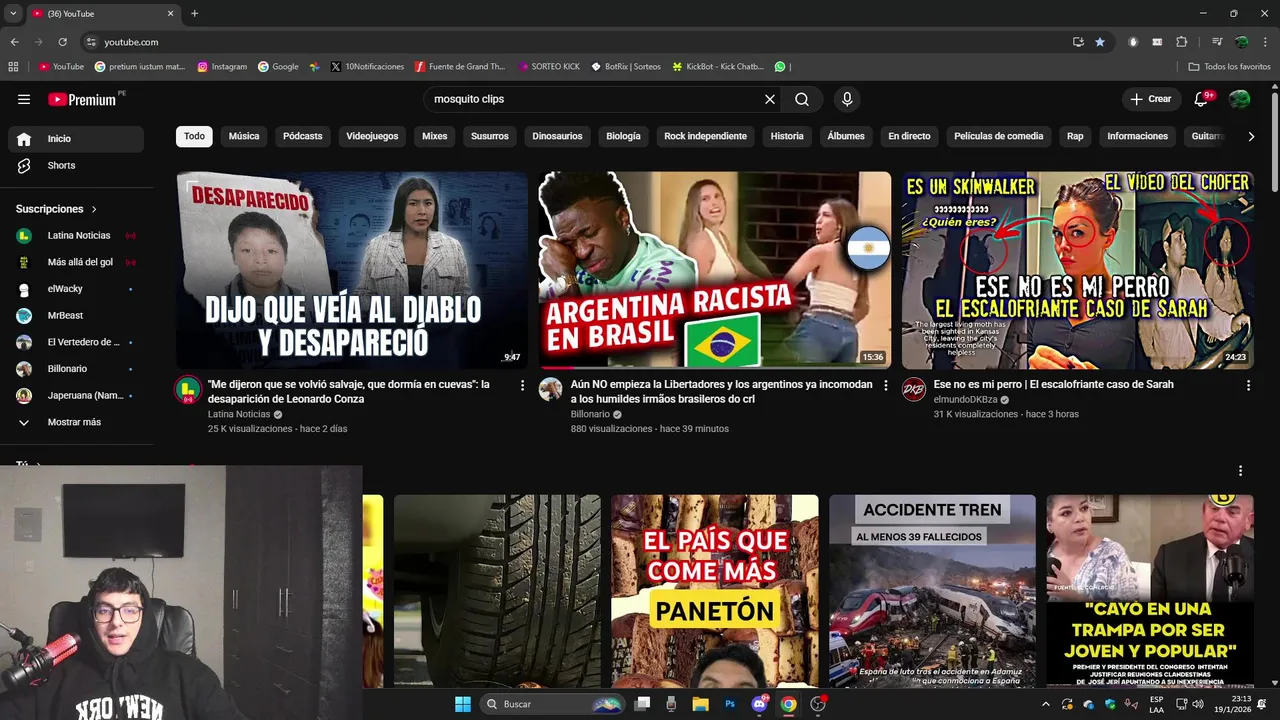Open a new tab with the plus button
The width and height of the screenshot is (1280, 720).
195,13
